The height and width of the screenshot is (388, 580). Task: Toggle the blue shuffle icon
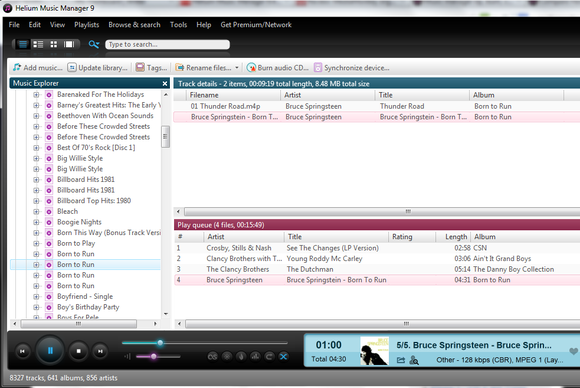pos(283,357)
